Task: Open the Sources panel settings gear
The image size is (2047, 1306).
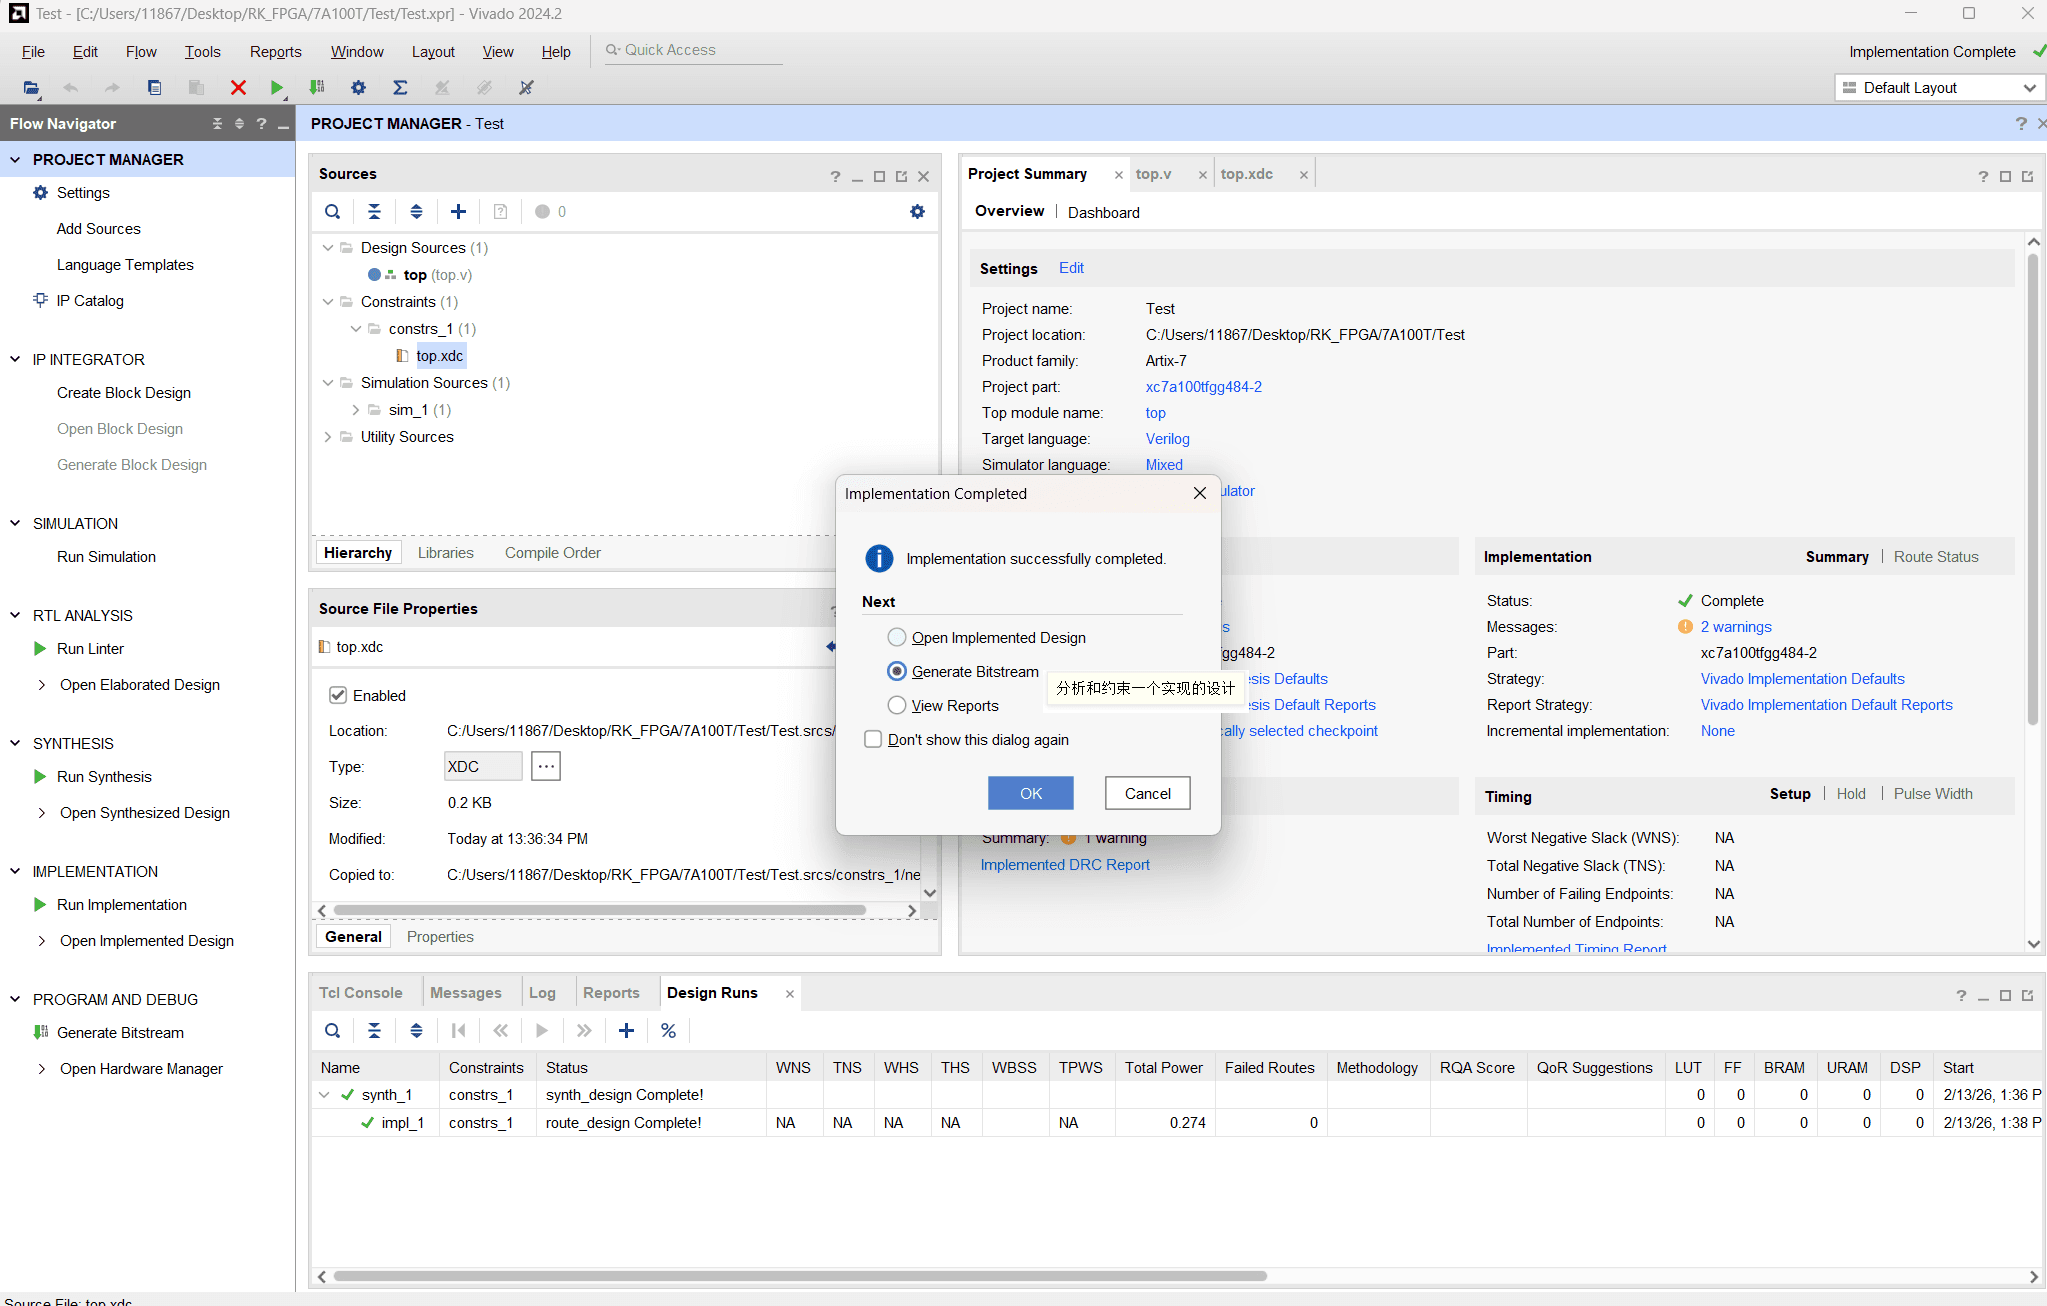Action: (917, 212)
